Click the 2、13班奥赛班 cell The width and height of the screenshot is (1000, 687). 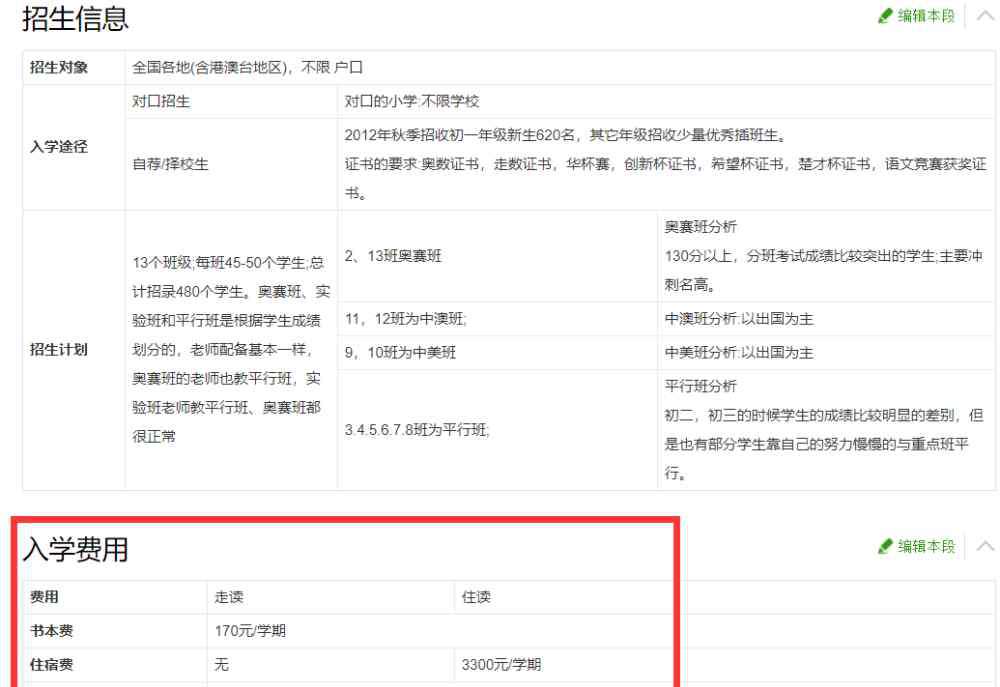393,256
